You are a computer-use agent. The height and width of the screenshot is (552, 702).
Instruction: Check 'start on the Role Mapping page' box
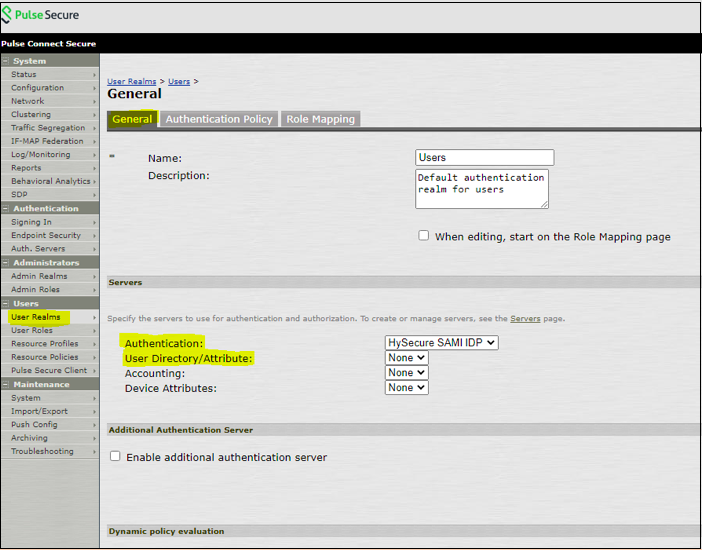click(424, 236)
